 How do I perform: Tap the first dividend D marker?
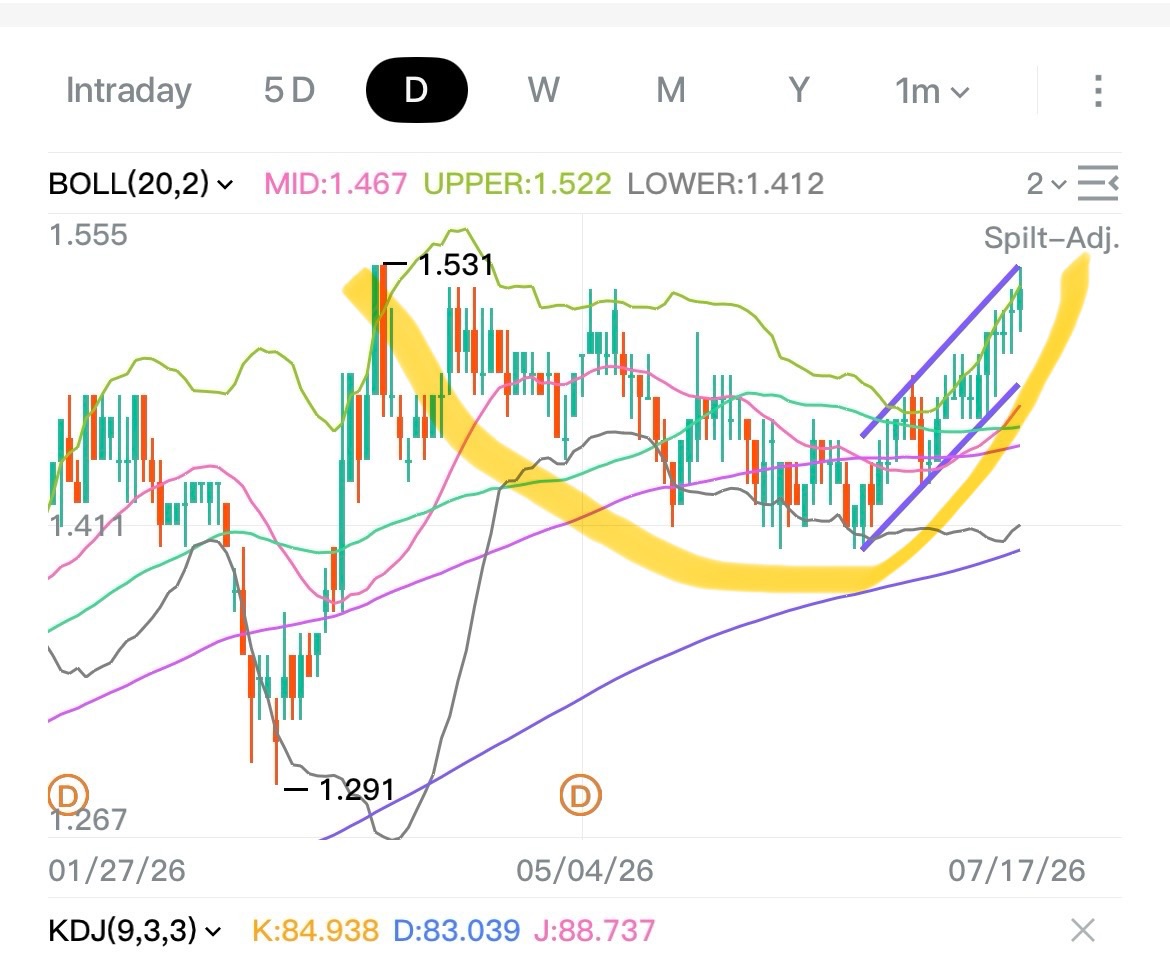point(68,795)
